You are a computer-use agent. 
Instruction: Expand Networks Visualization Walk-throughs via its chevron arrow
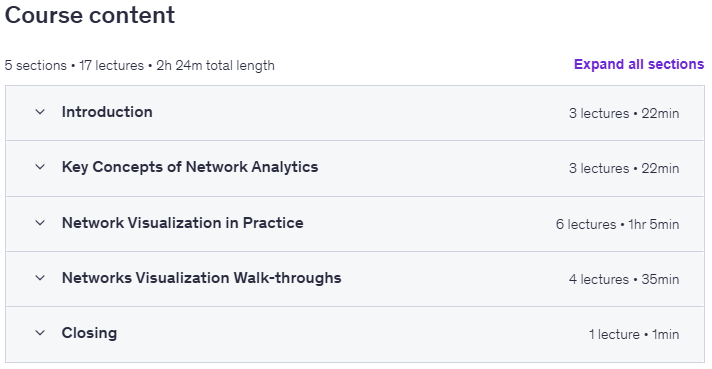tap(40, 278)
